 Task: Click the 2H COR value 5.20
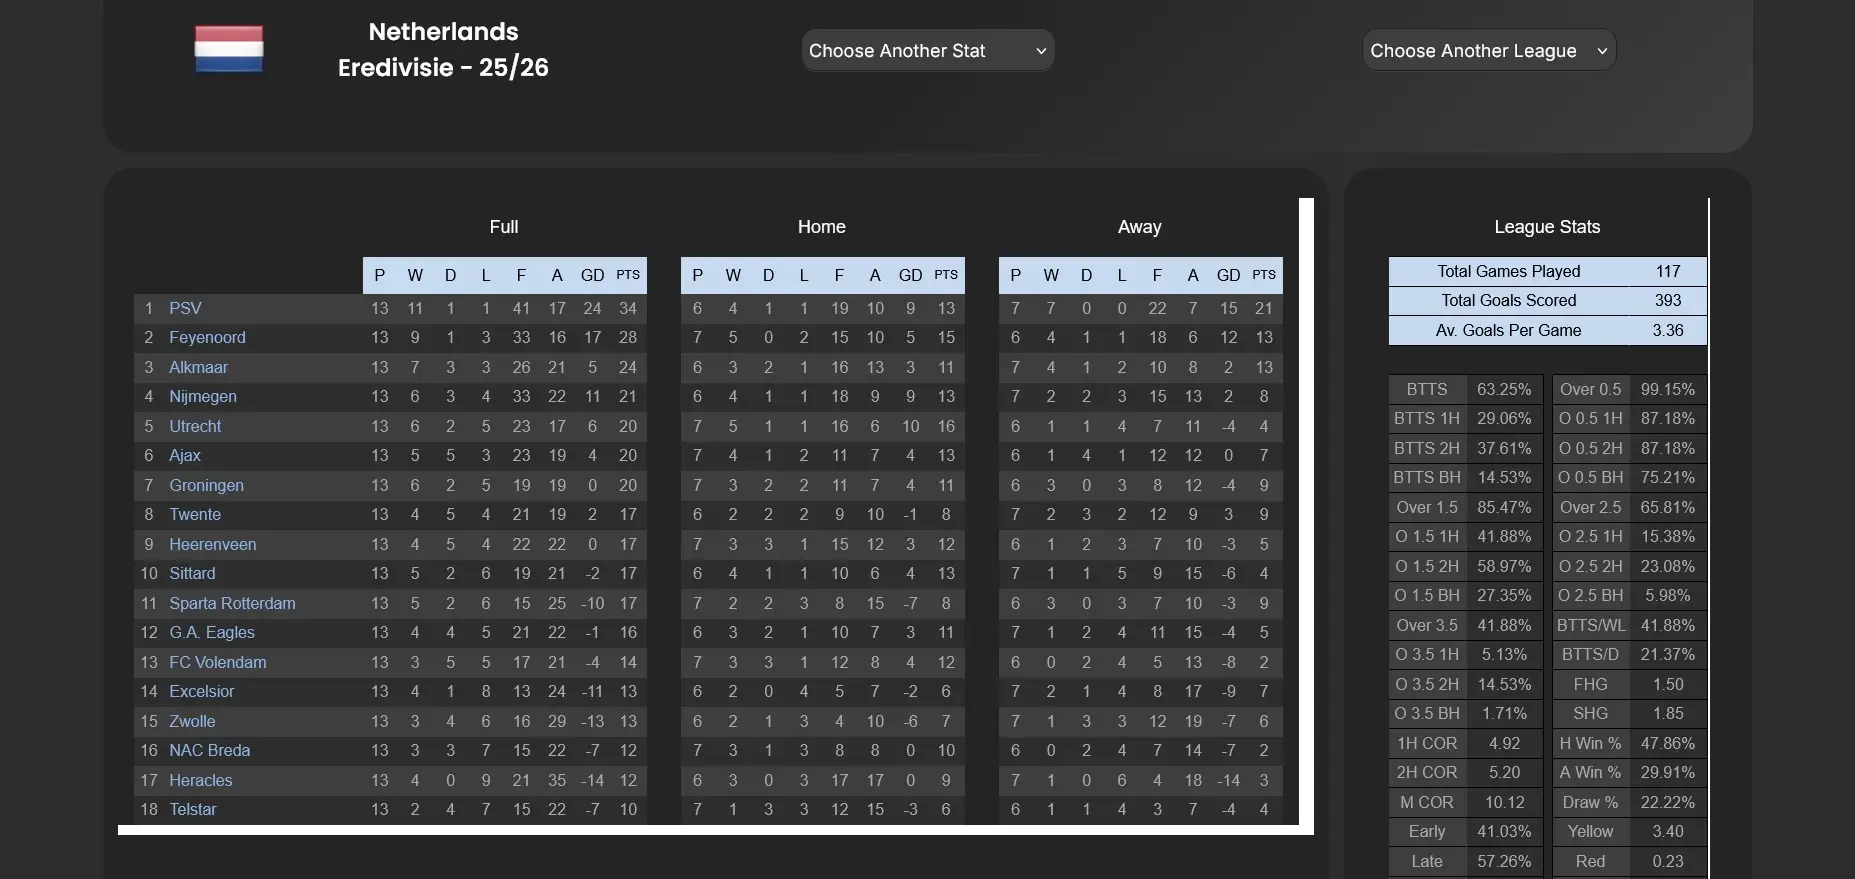(1504, 772)
